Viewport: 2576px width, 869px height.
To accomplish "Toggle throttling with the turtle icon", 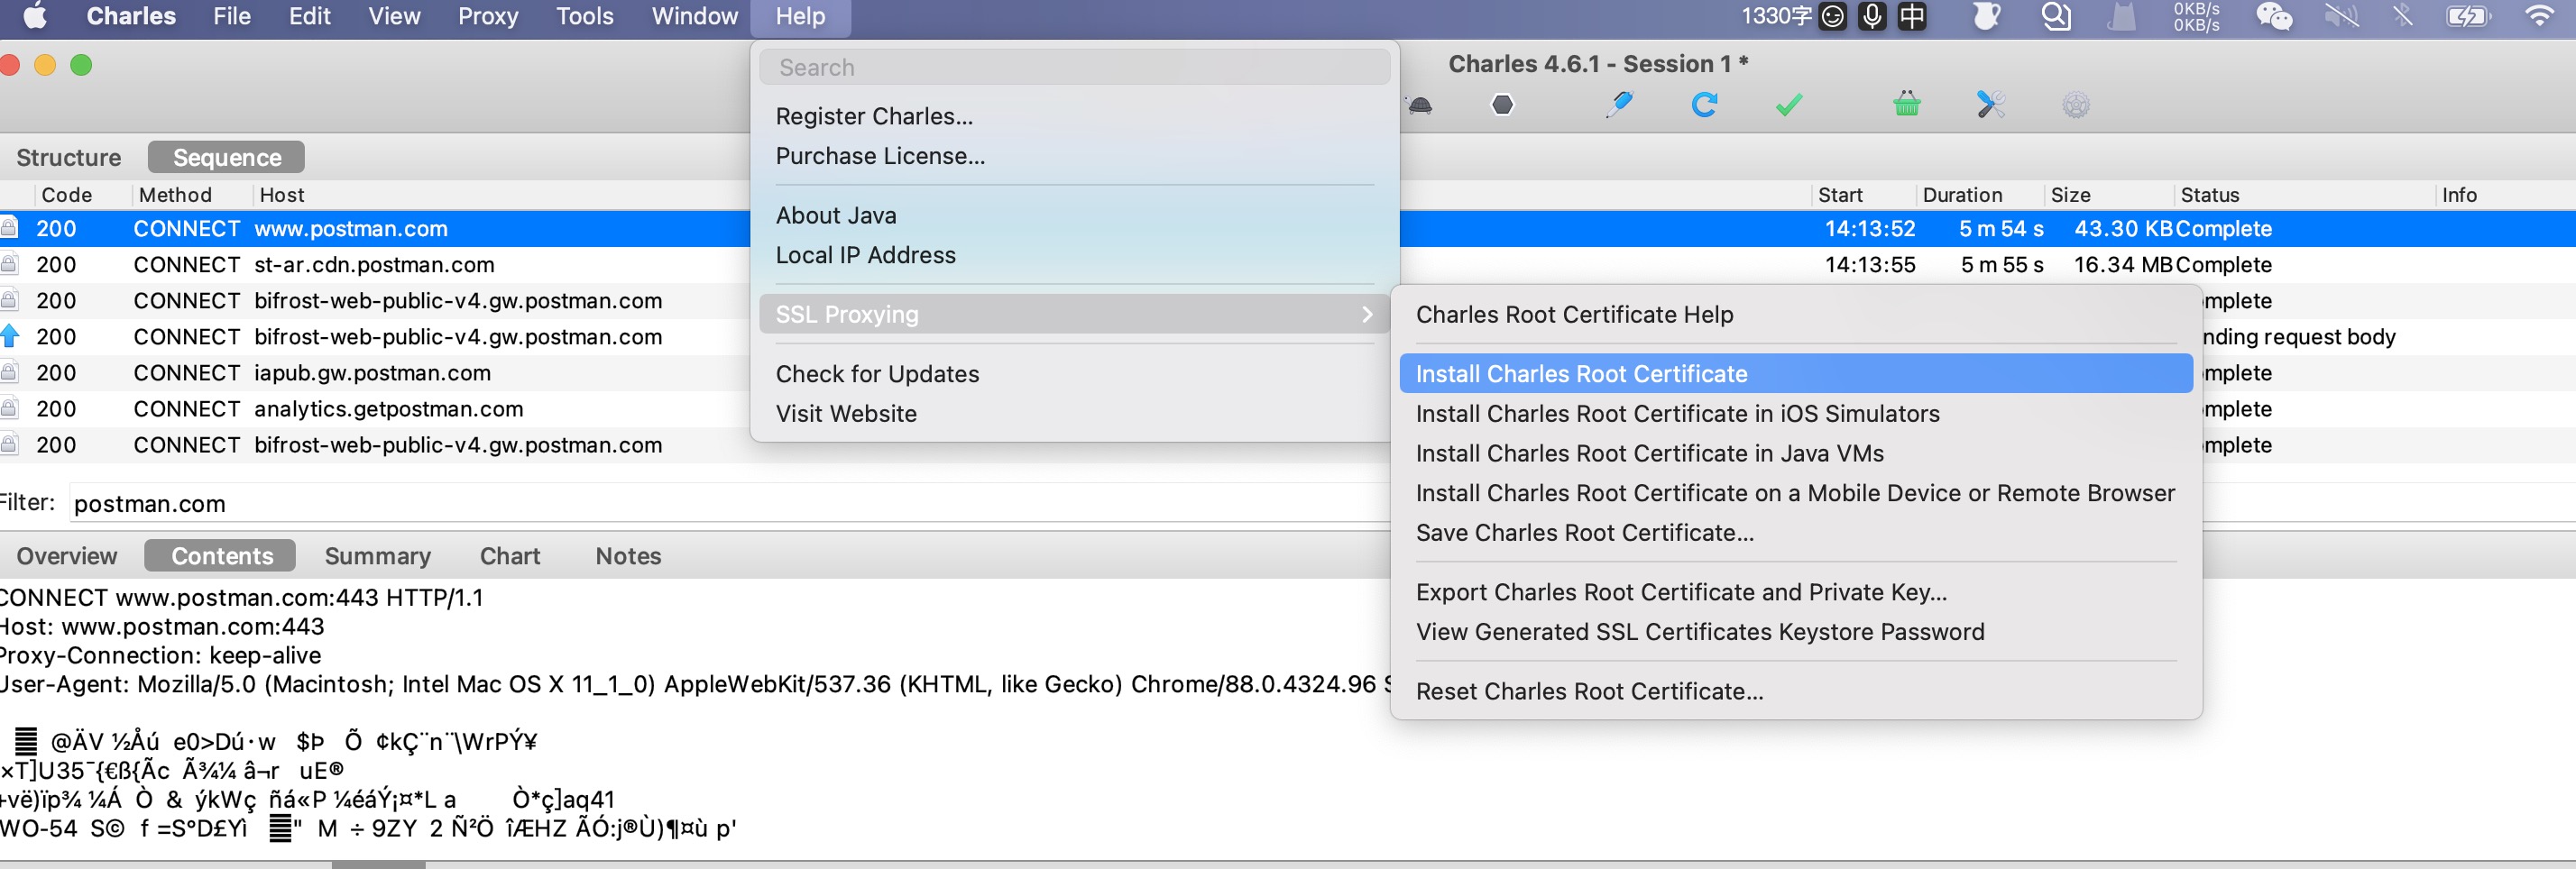I will pyautogui.click(x=1420, y=105).
